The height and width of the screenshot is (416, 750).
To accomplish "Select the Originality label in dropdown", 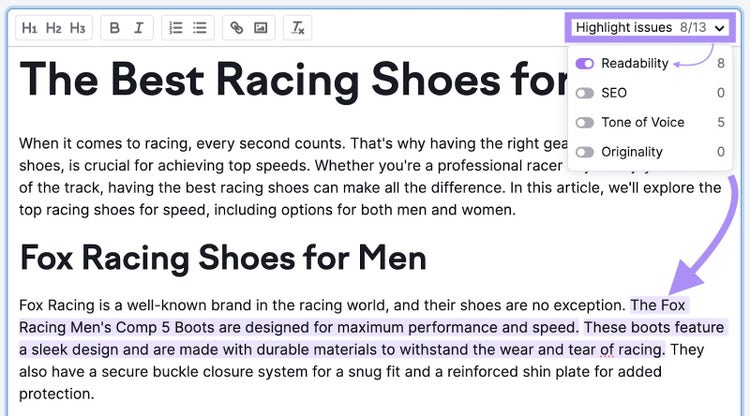I will coord(632,152).
